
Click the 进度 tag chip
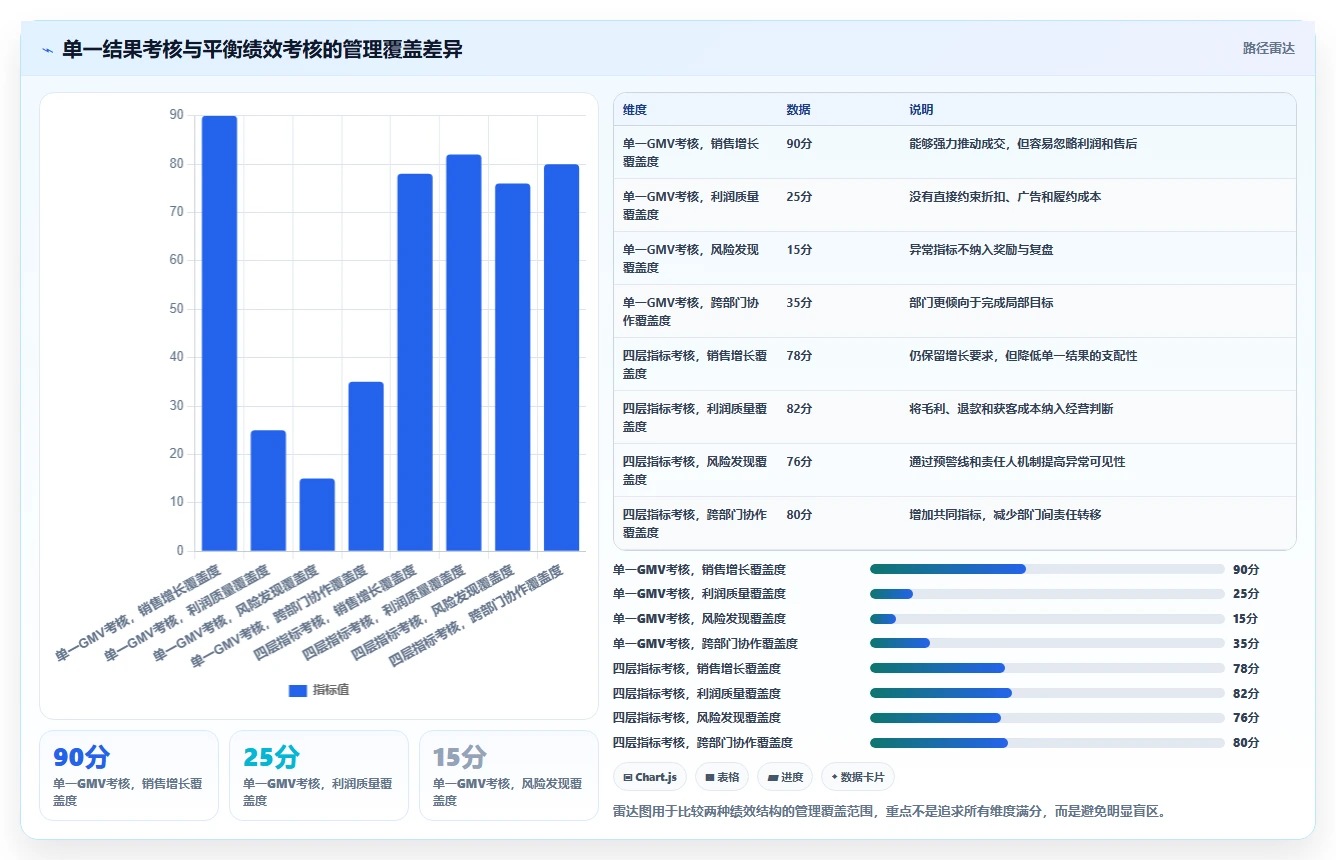point(785,777)
